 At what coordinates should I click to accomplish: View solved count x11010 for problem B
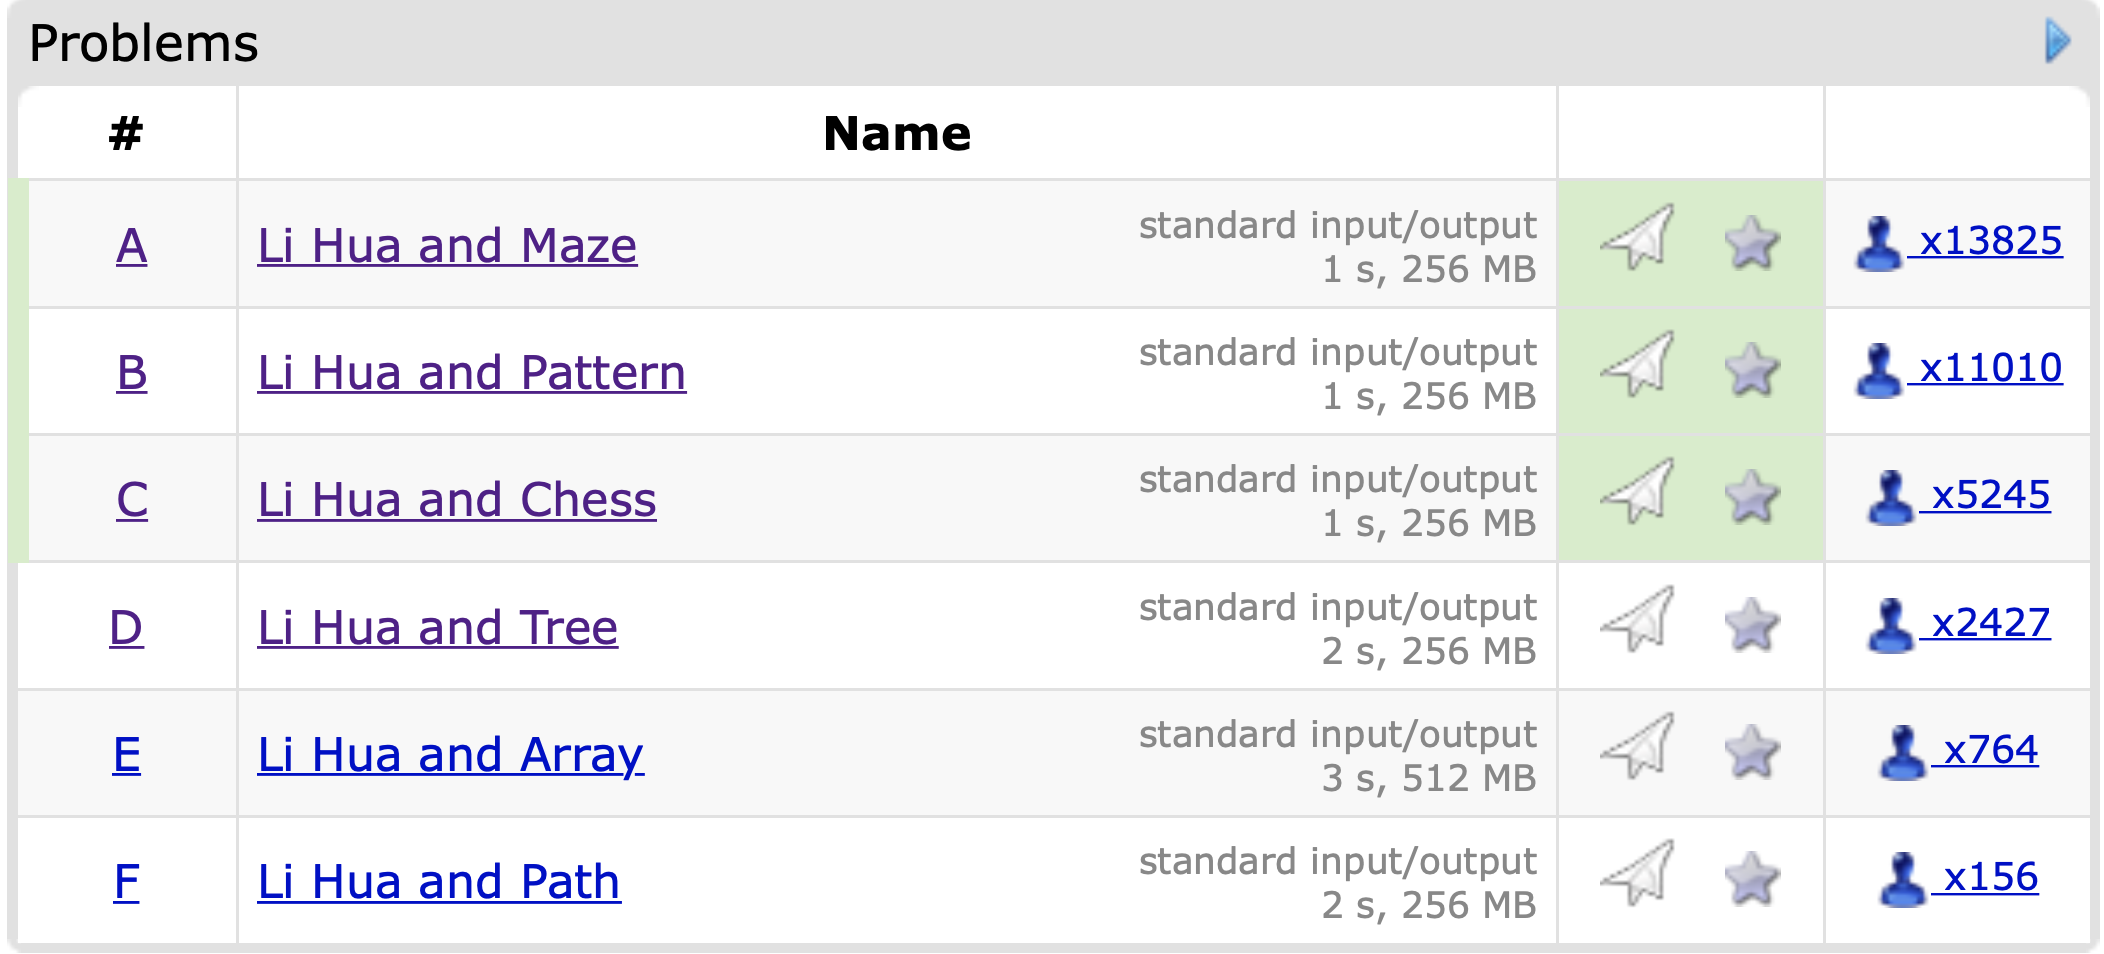(1991, 368)
